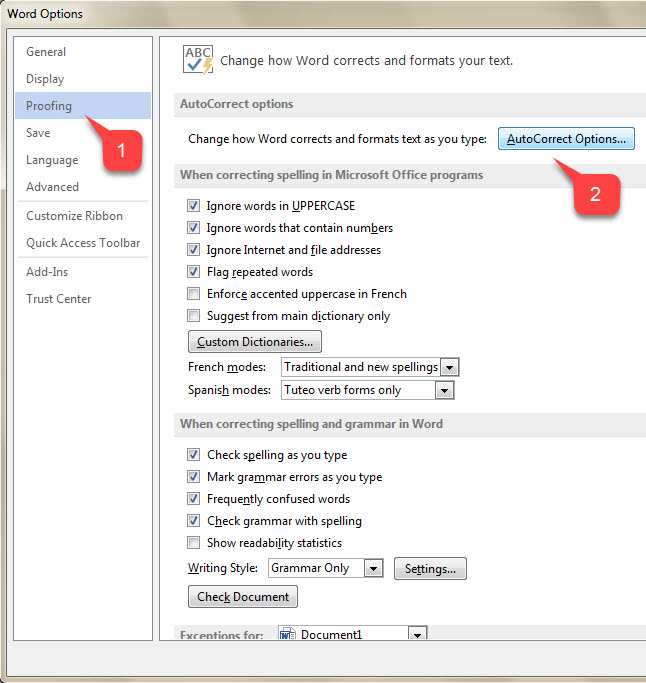
Task: Click the ABC proofing checkmark icon
Action: [198, 59]
